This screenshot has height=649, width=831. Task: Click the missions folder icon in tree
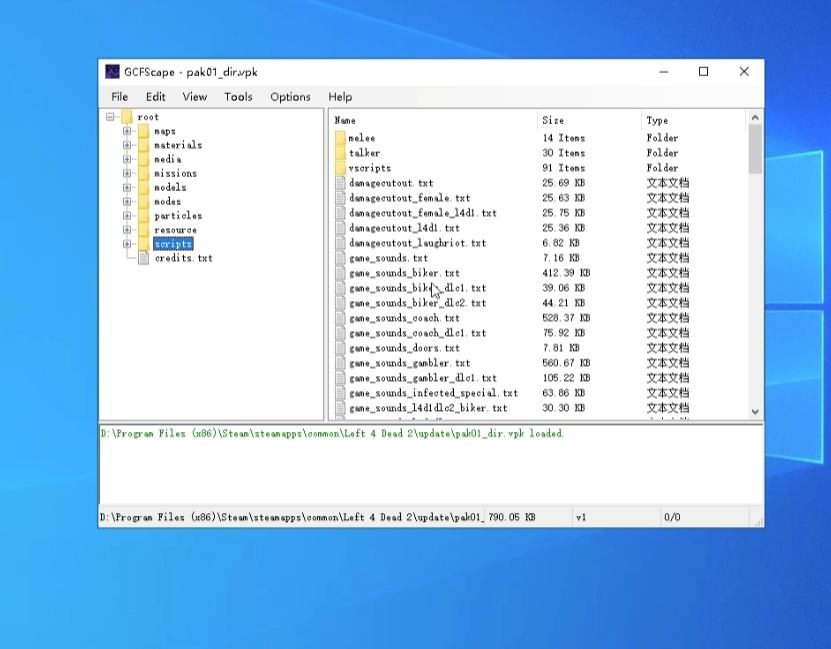pos(144,173)
